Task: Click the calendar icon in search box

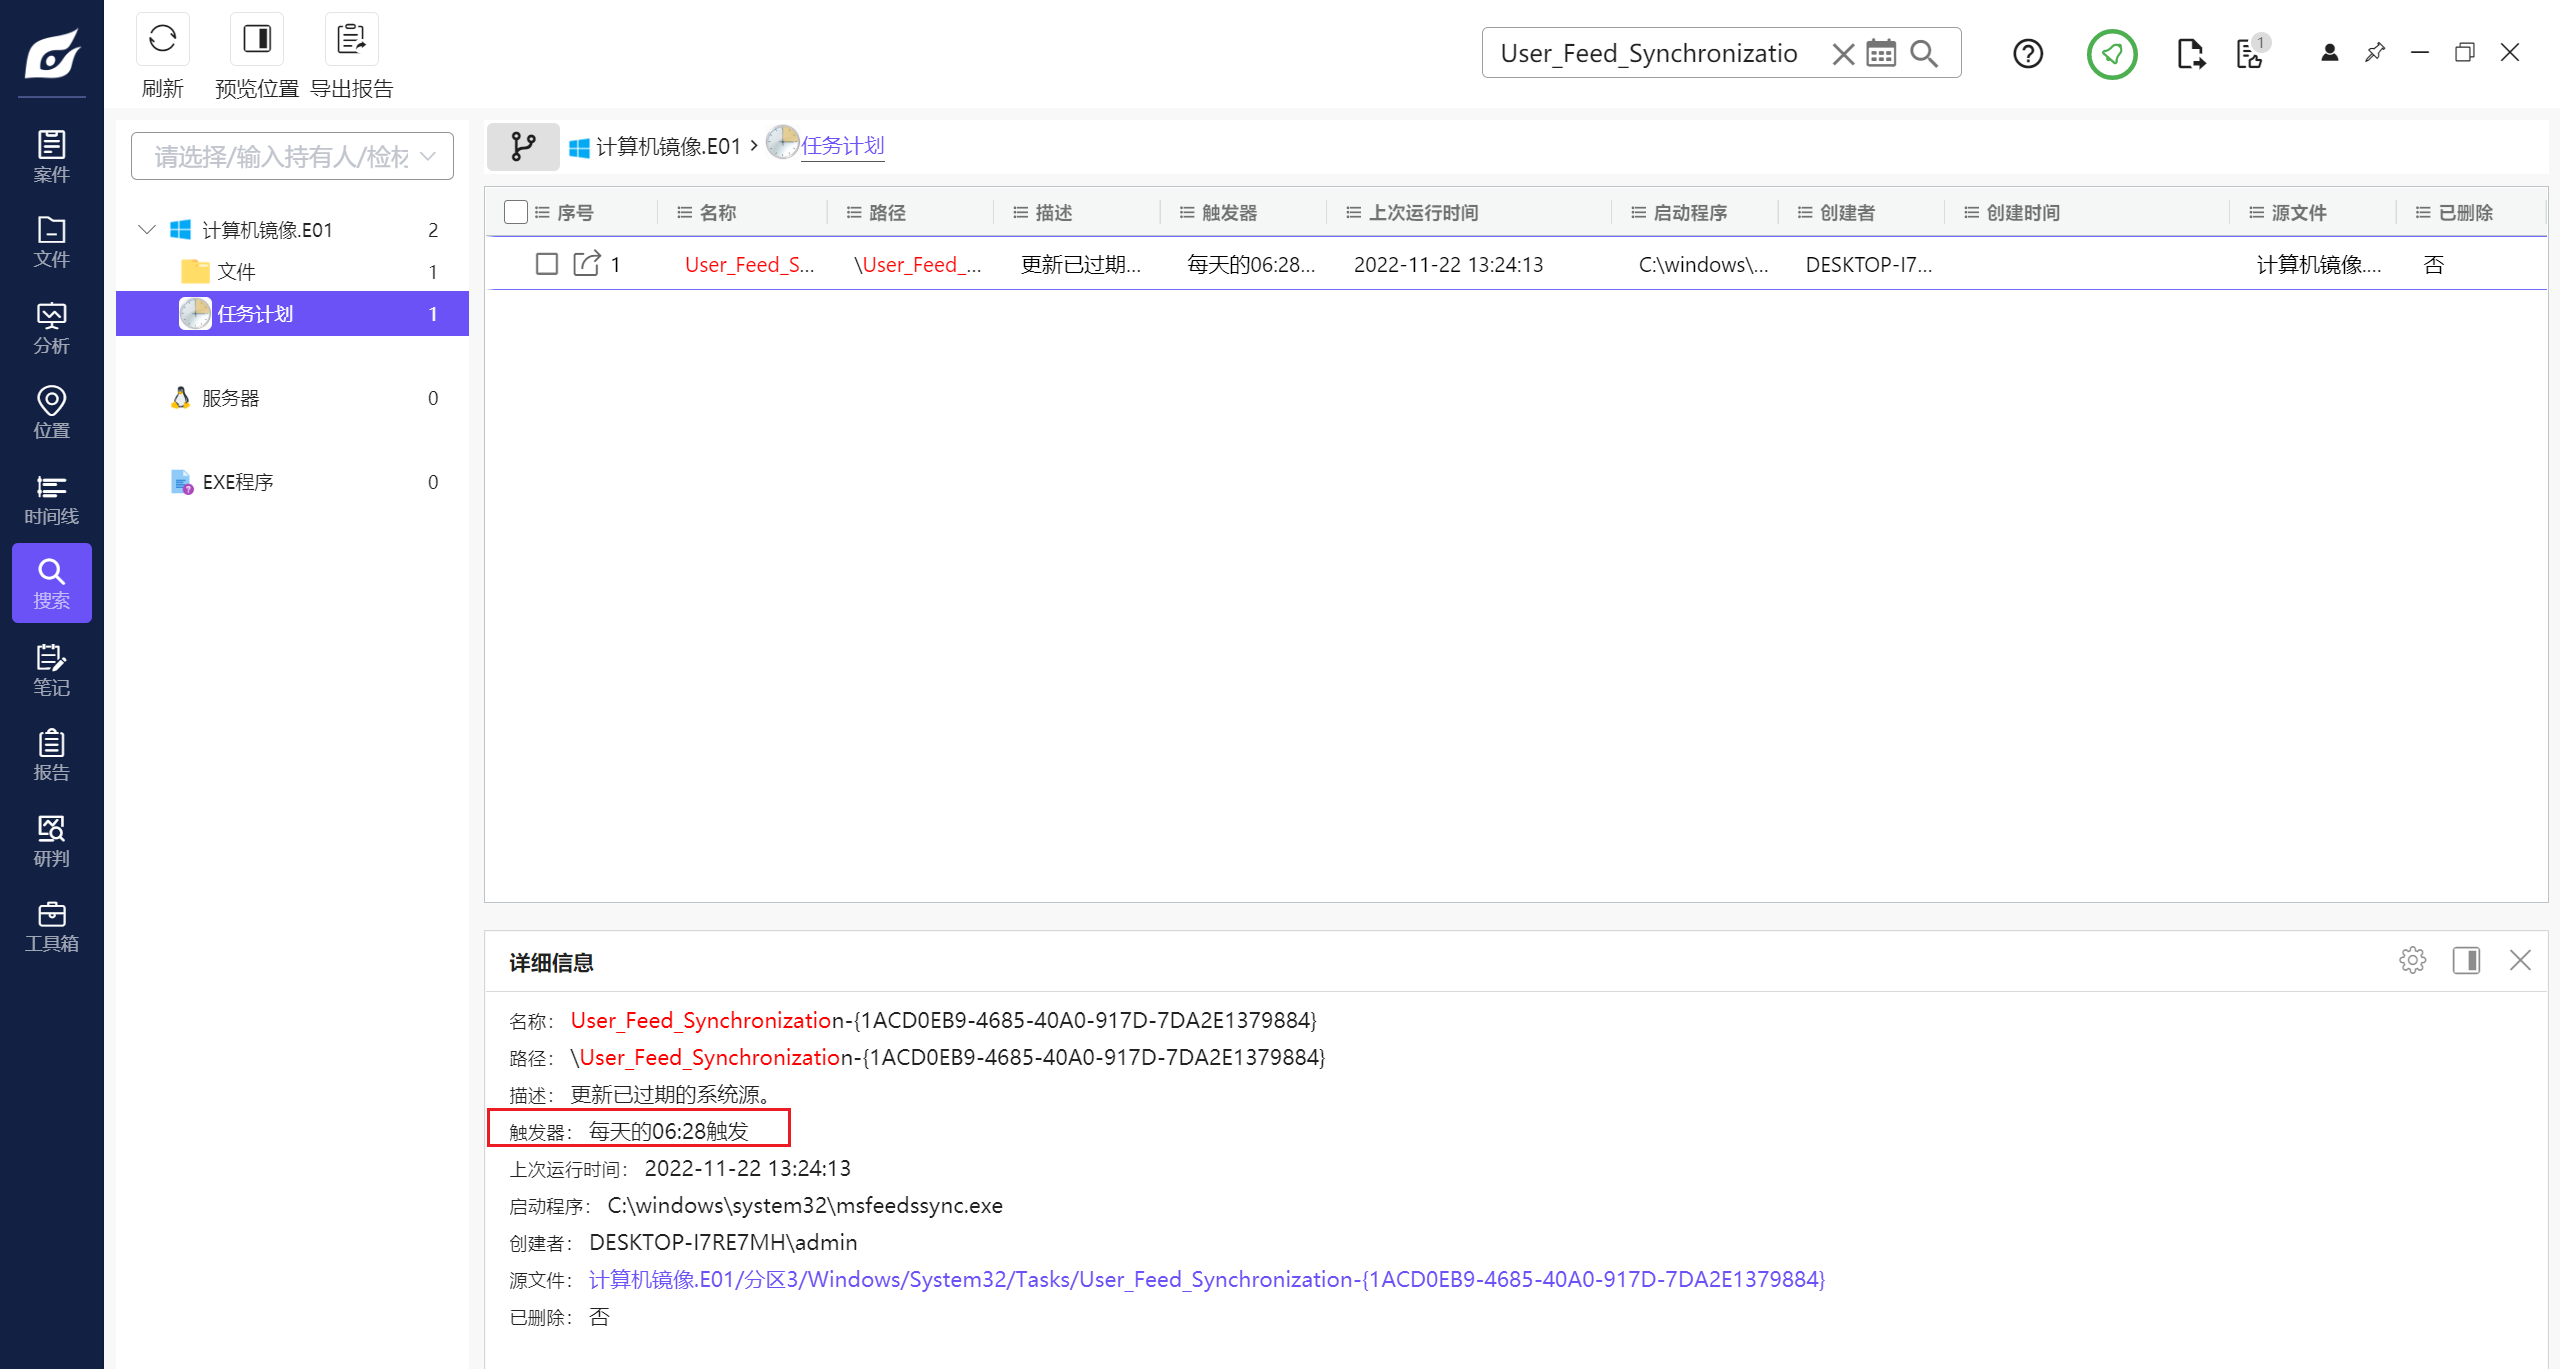Action: coord(1881,53)
